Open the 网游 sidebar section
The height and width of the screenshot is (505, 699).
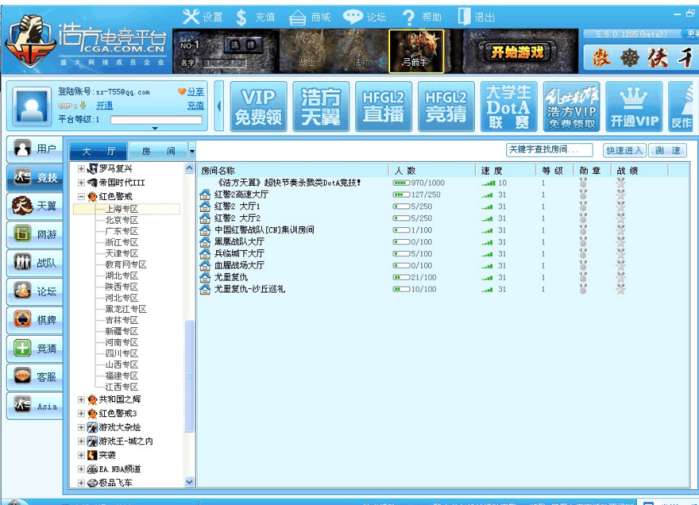[x=35, y=234]
